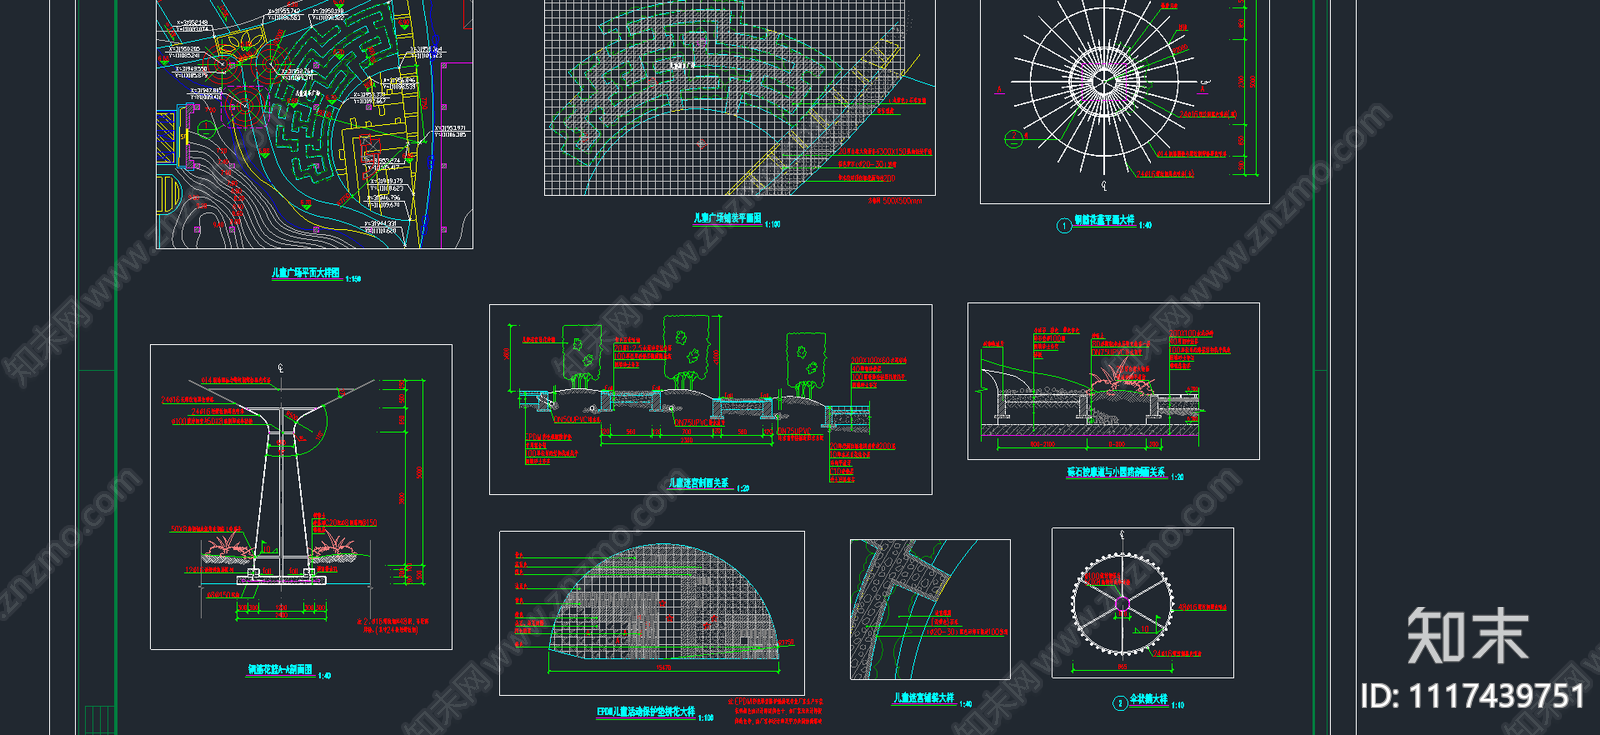Image resolution: width=1600 pixels, height=735 pixels.
Task: Click the center of the radial steel flower plan
Action: point(1103,81)
